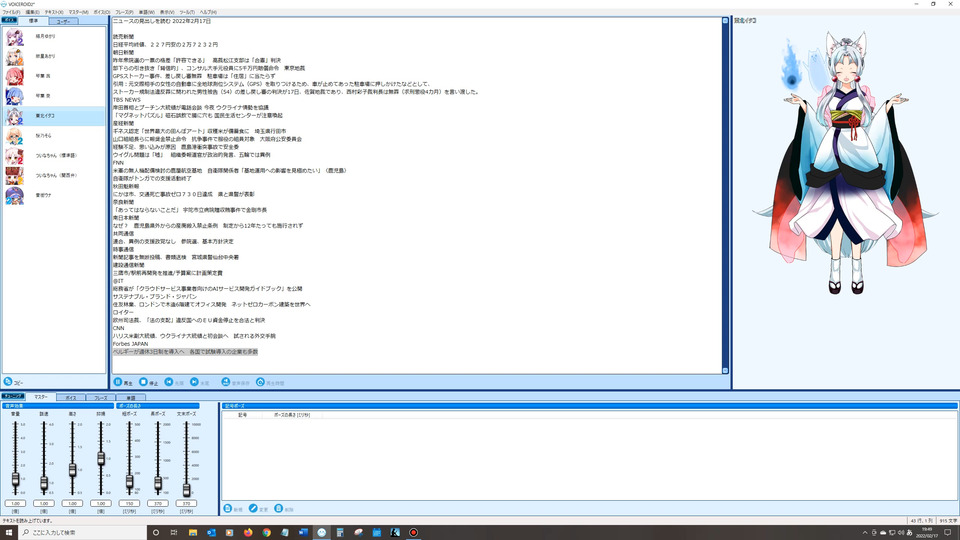960x540 pixels.
Task: Select 琴葉 茜 voice avatar
Action: [14, 76]
